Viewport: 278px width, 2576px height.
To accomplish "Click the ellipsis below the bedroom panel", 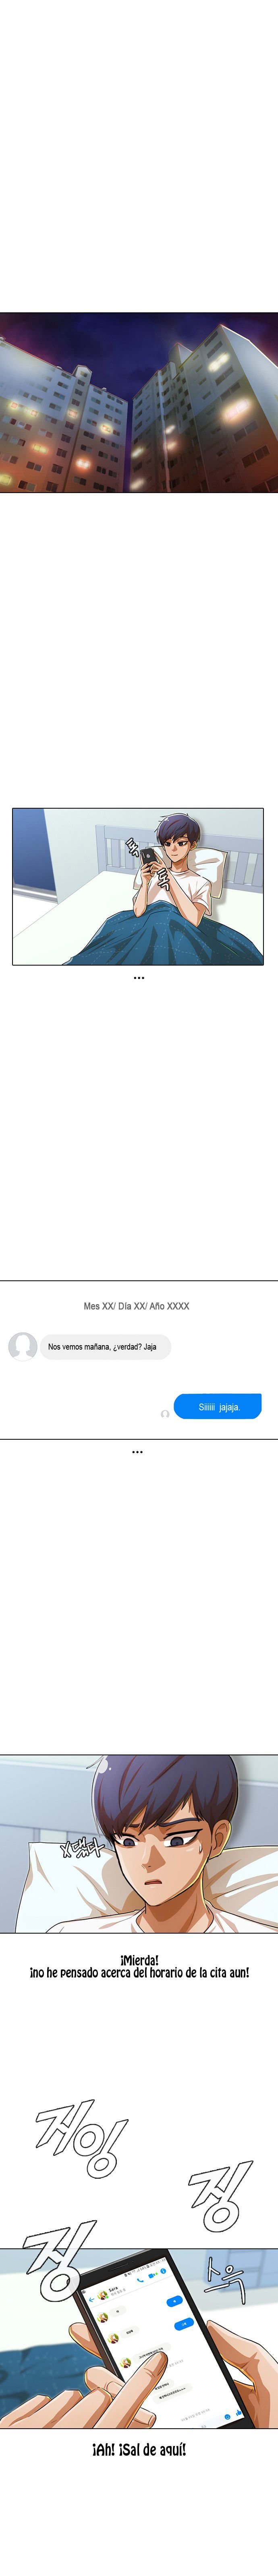I will (138, 978).
